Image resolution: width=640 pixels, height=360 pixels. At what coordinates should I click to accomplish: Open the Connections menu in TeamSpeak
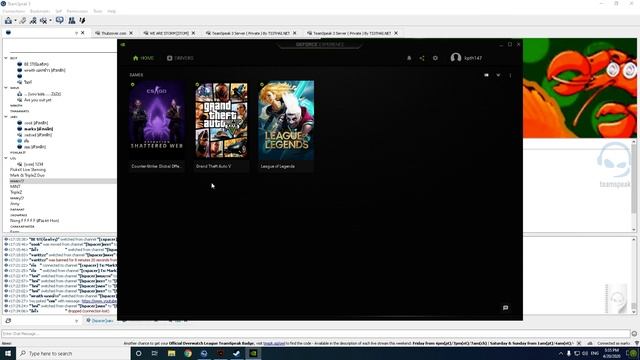click(x=13, y=11)
